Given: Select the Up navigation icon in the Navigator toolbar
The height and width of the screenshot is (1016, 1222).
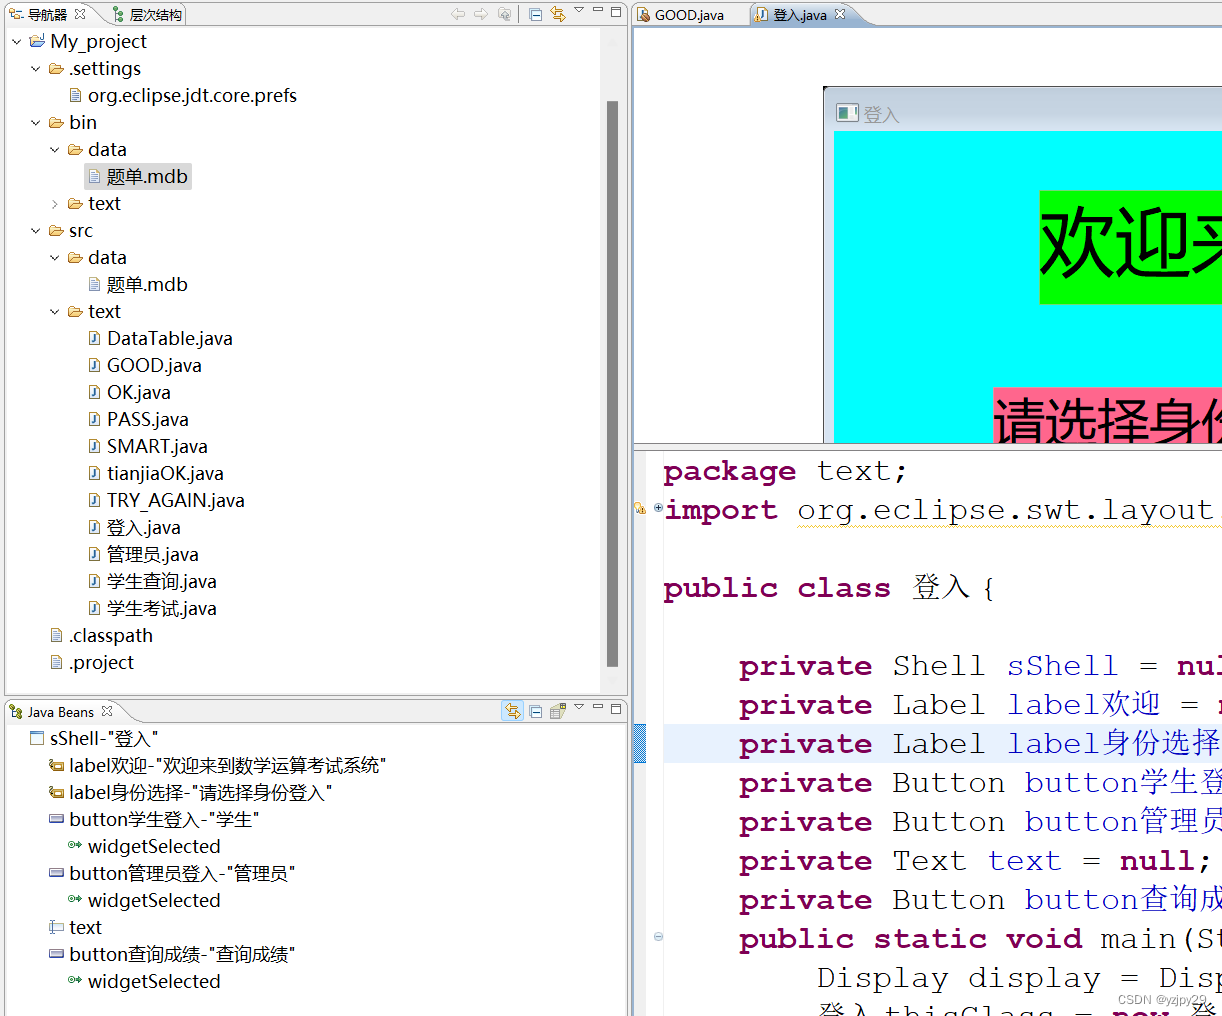Looking at the screenshot, I should (505, 14).
